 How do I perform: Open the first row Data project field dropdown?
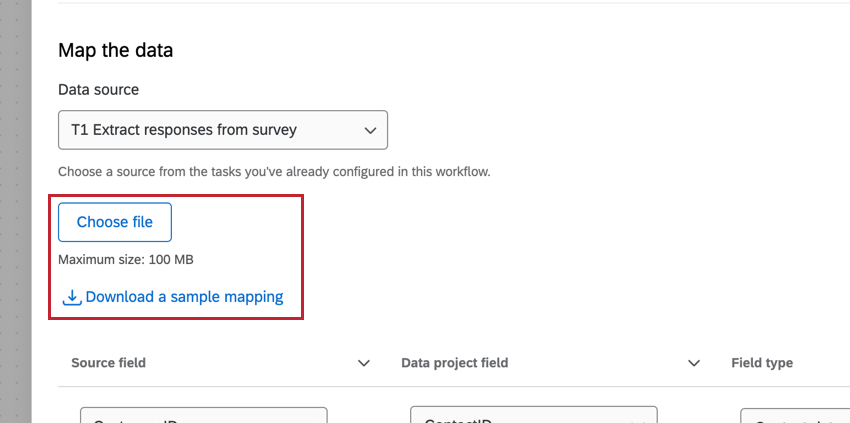(x=533, y=416)
